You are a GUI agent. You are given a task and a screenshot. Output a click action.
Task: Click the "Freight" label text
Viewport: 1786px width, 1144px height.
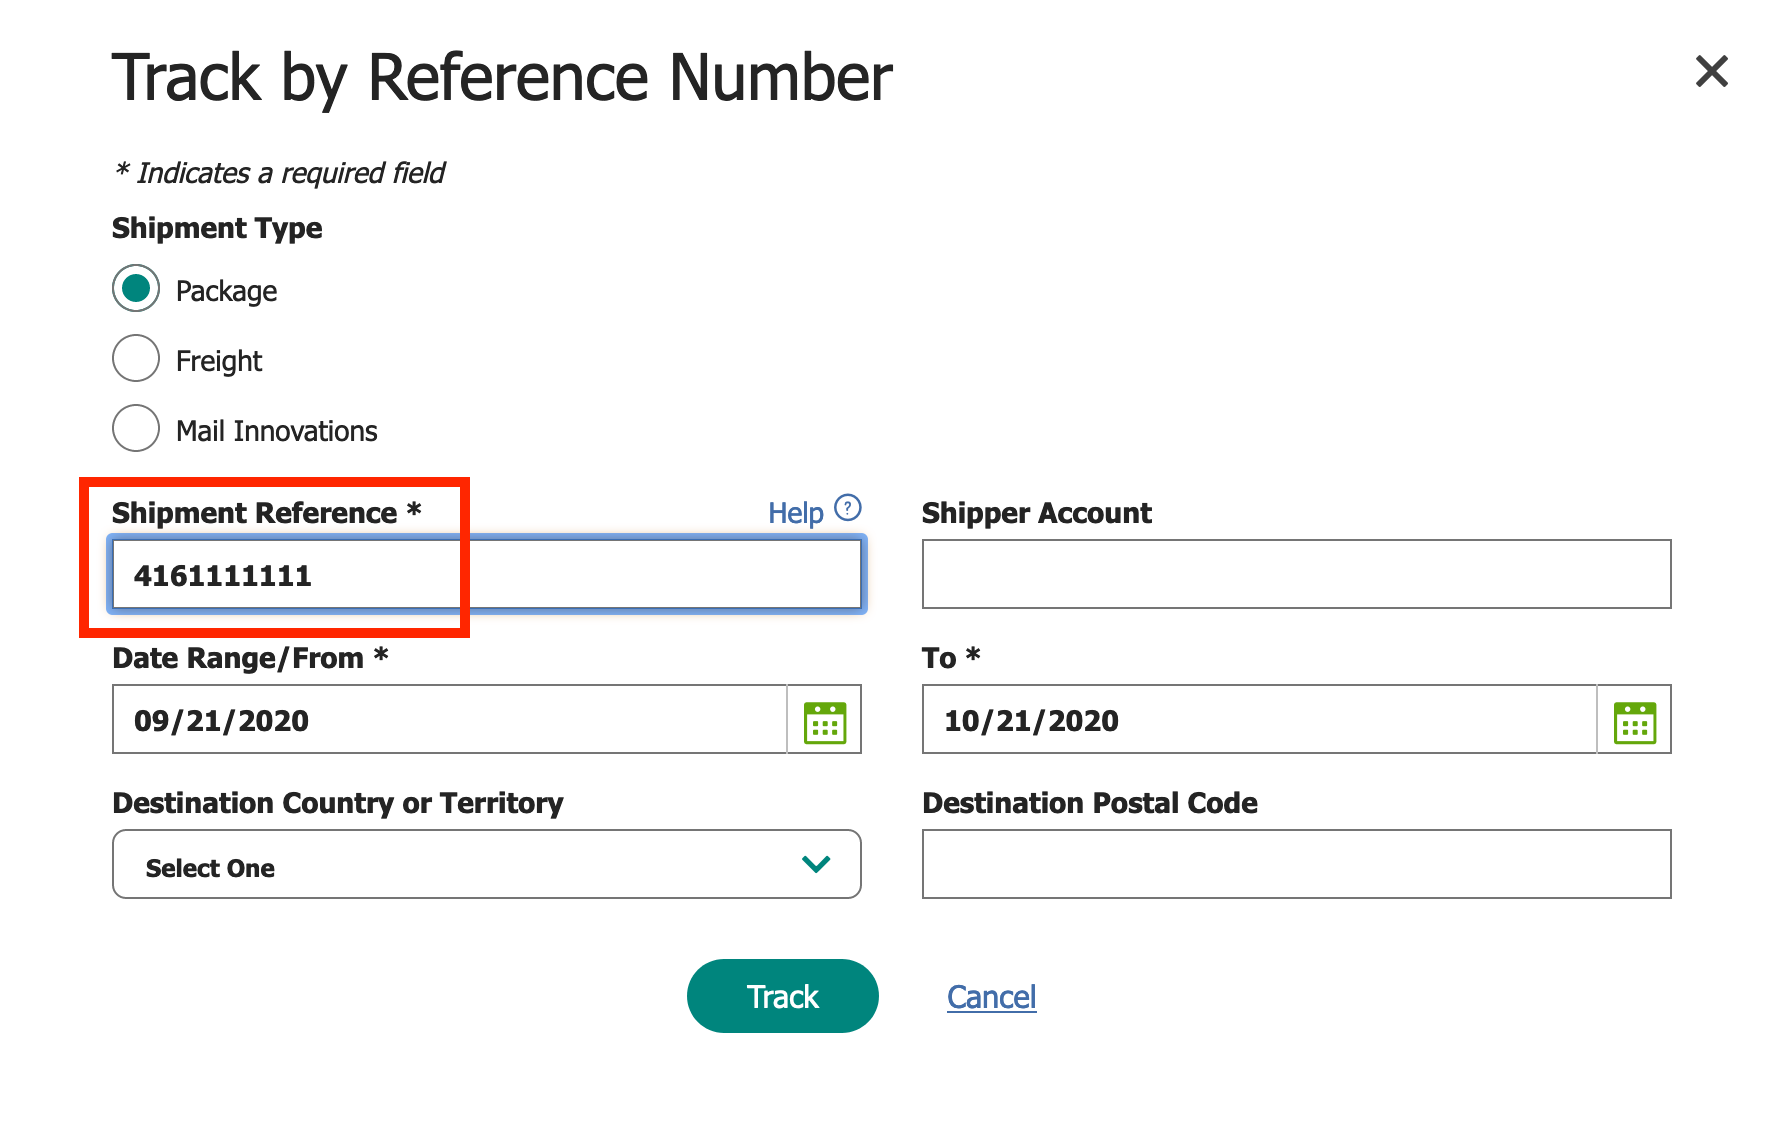click(x=219, y=361)
